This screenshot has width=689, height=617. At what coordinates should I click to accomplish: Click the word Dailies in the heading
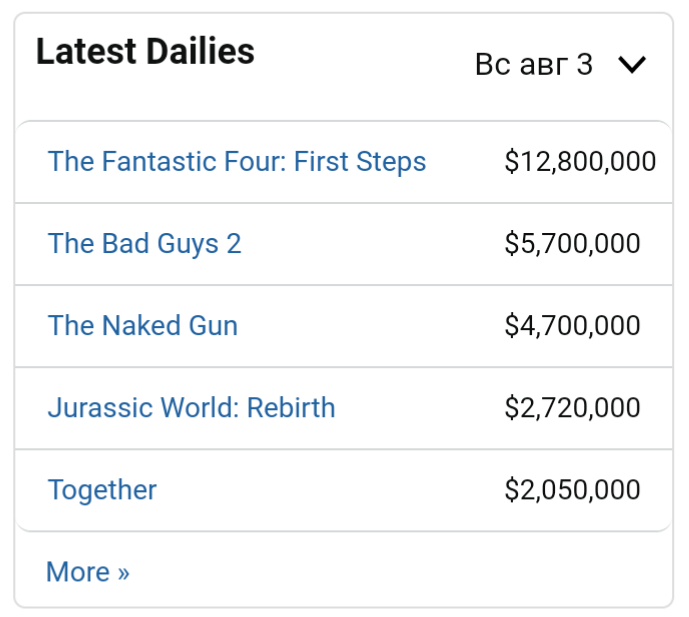point(199,51)
